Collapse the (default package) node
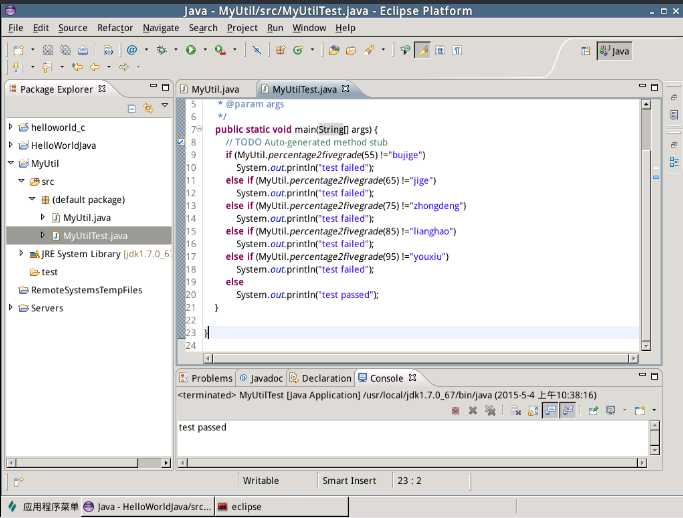This screenshot has width=683, height=518. (32, 199)
